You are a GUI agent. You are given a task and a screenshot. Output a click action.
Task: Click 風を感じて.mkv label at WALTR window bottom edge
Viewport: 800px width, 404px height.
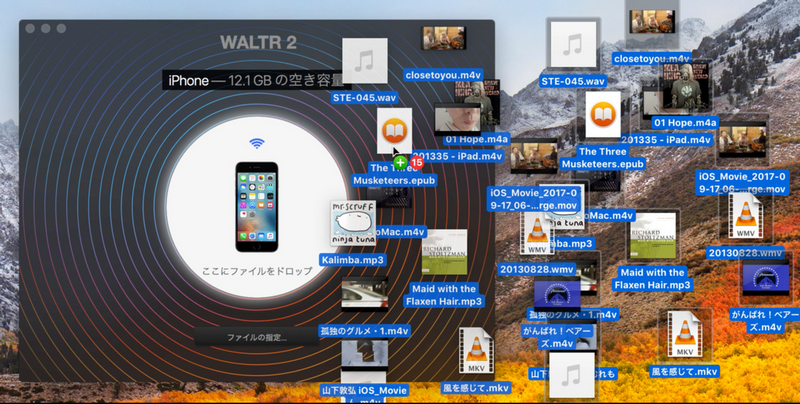click(x=476, y=388)
